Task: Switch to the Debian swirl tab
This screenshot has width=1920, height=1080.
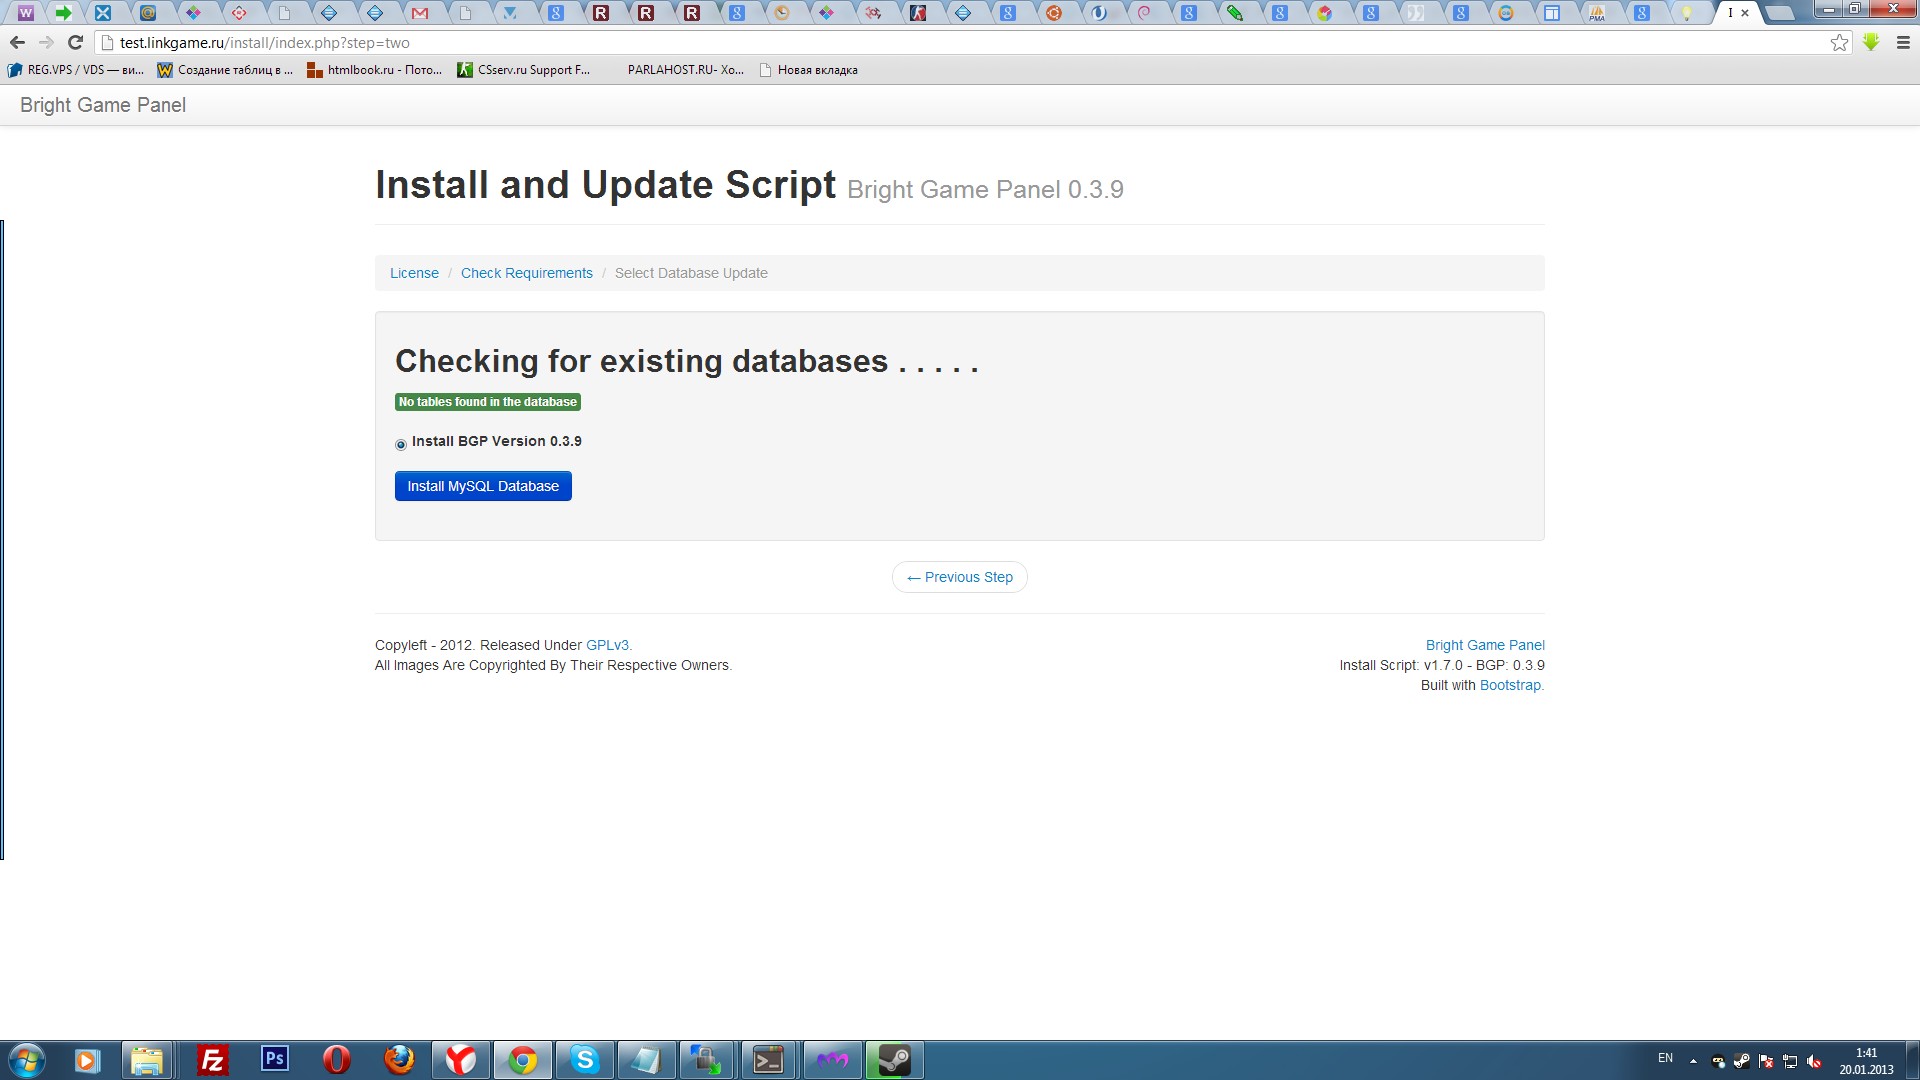Action: click(x=1144, y=13)
